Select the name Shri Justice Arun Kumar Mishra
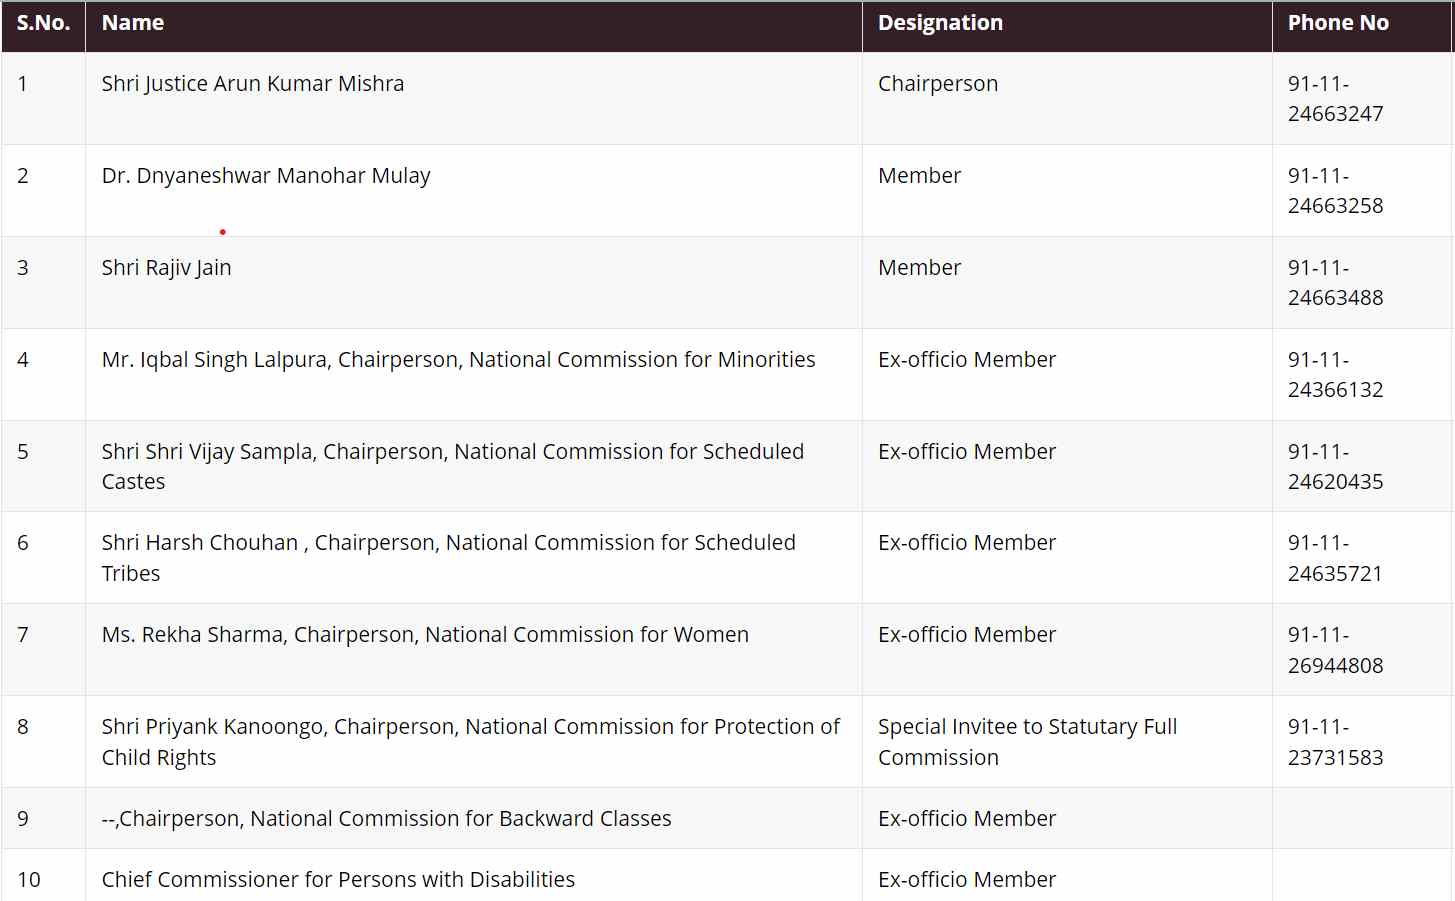This screenshot has height=901, width=1455. tap(253, 84)
